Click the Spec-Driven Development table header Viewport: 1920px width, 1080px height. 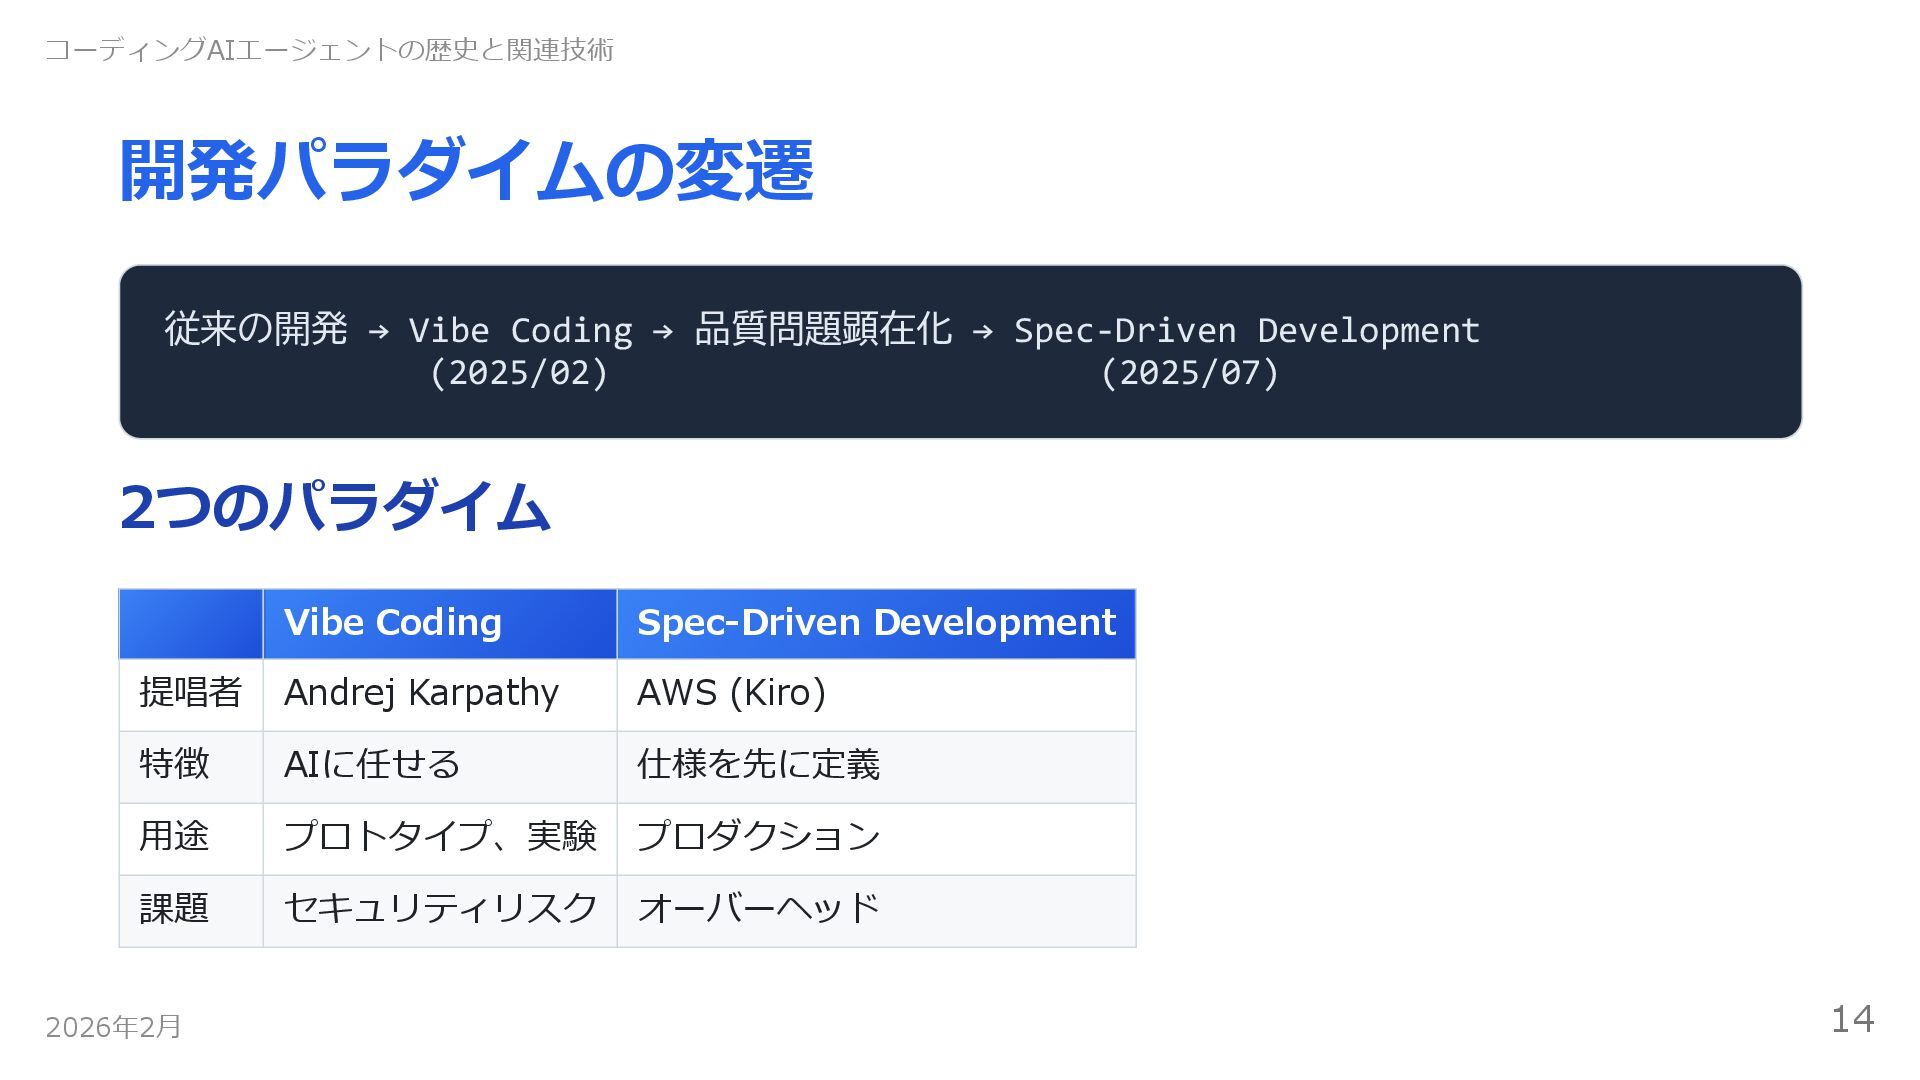[x=875, y=623]
